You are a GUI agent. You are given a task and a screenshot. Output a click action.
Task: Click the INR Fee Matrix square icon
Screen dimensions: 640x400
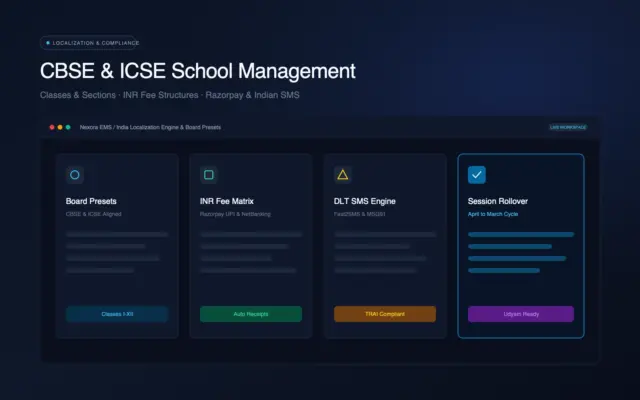click(209, 175)
